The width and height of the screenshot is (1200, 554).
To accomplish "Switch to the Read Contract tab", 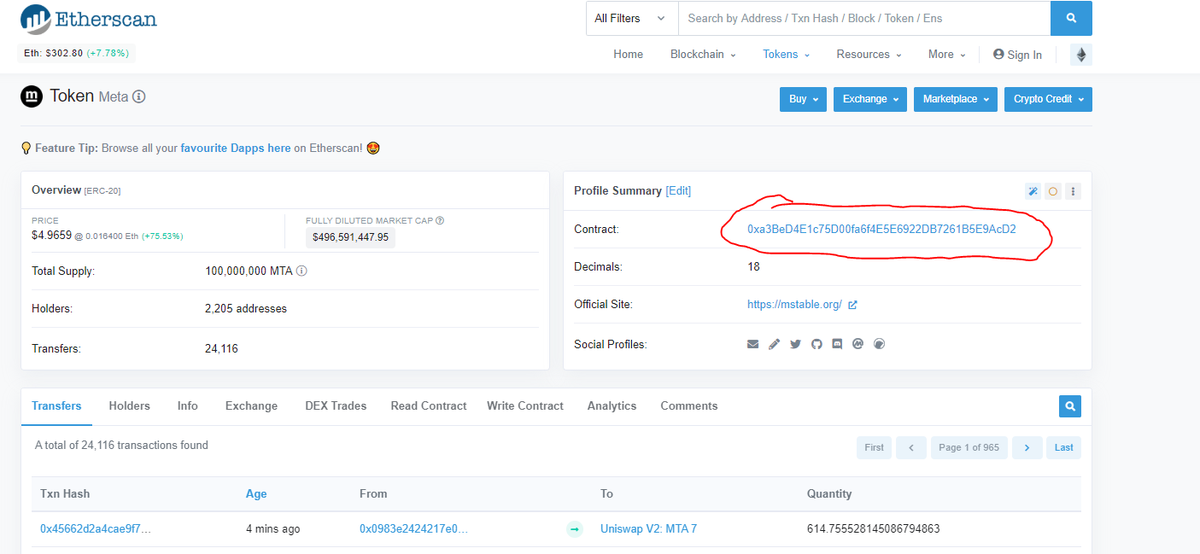I will (x=429, y=406).
